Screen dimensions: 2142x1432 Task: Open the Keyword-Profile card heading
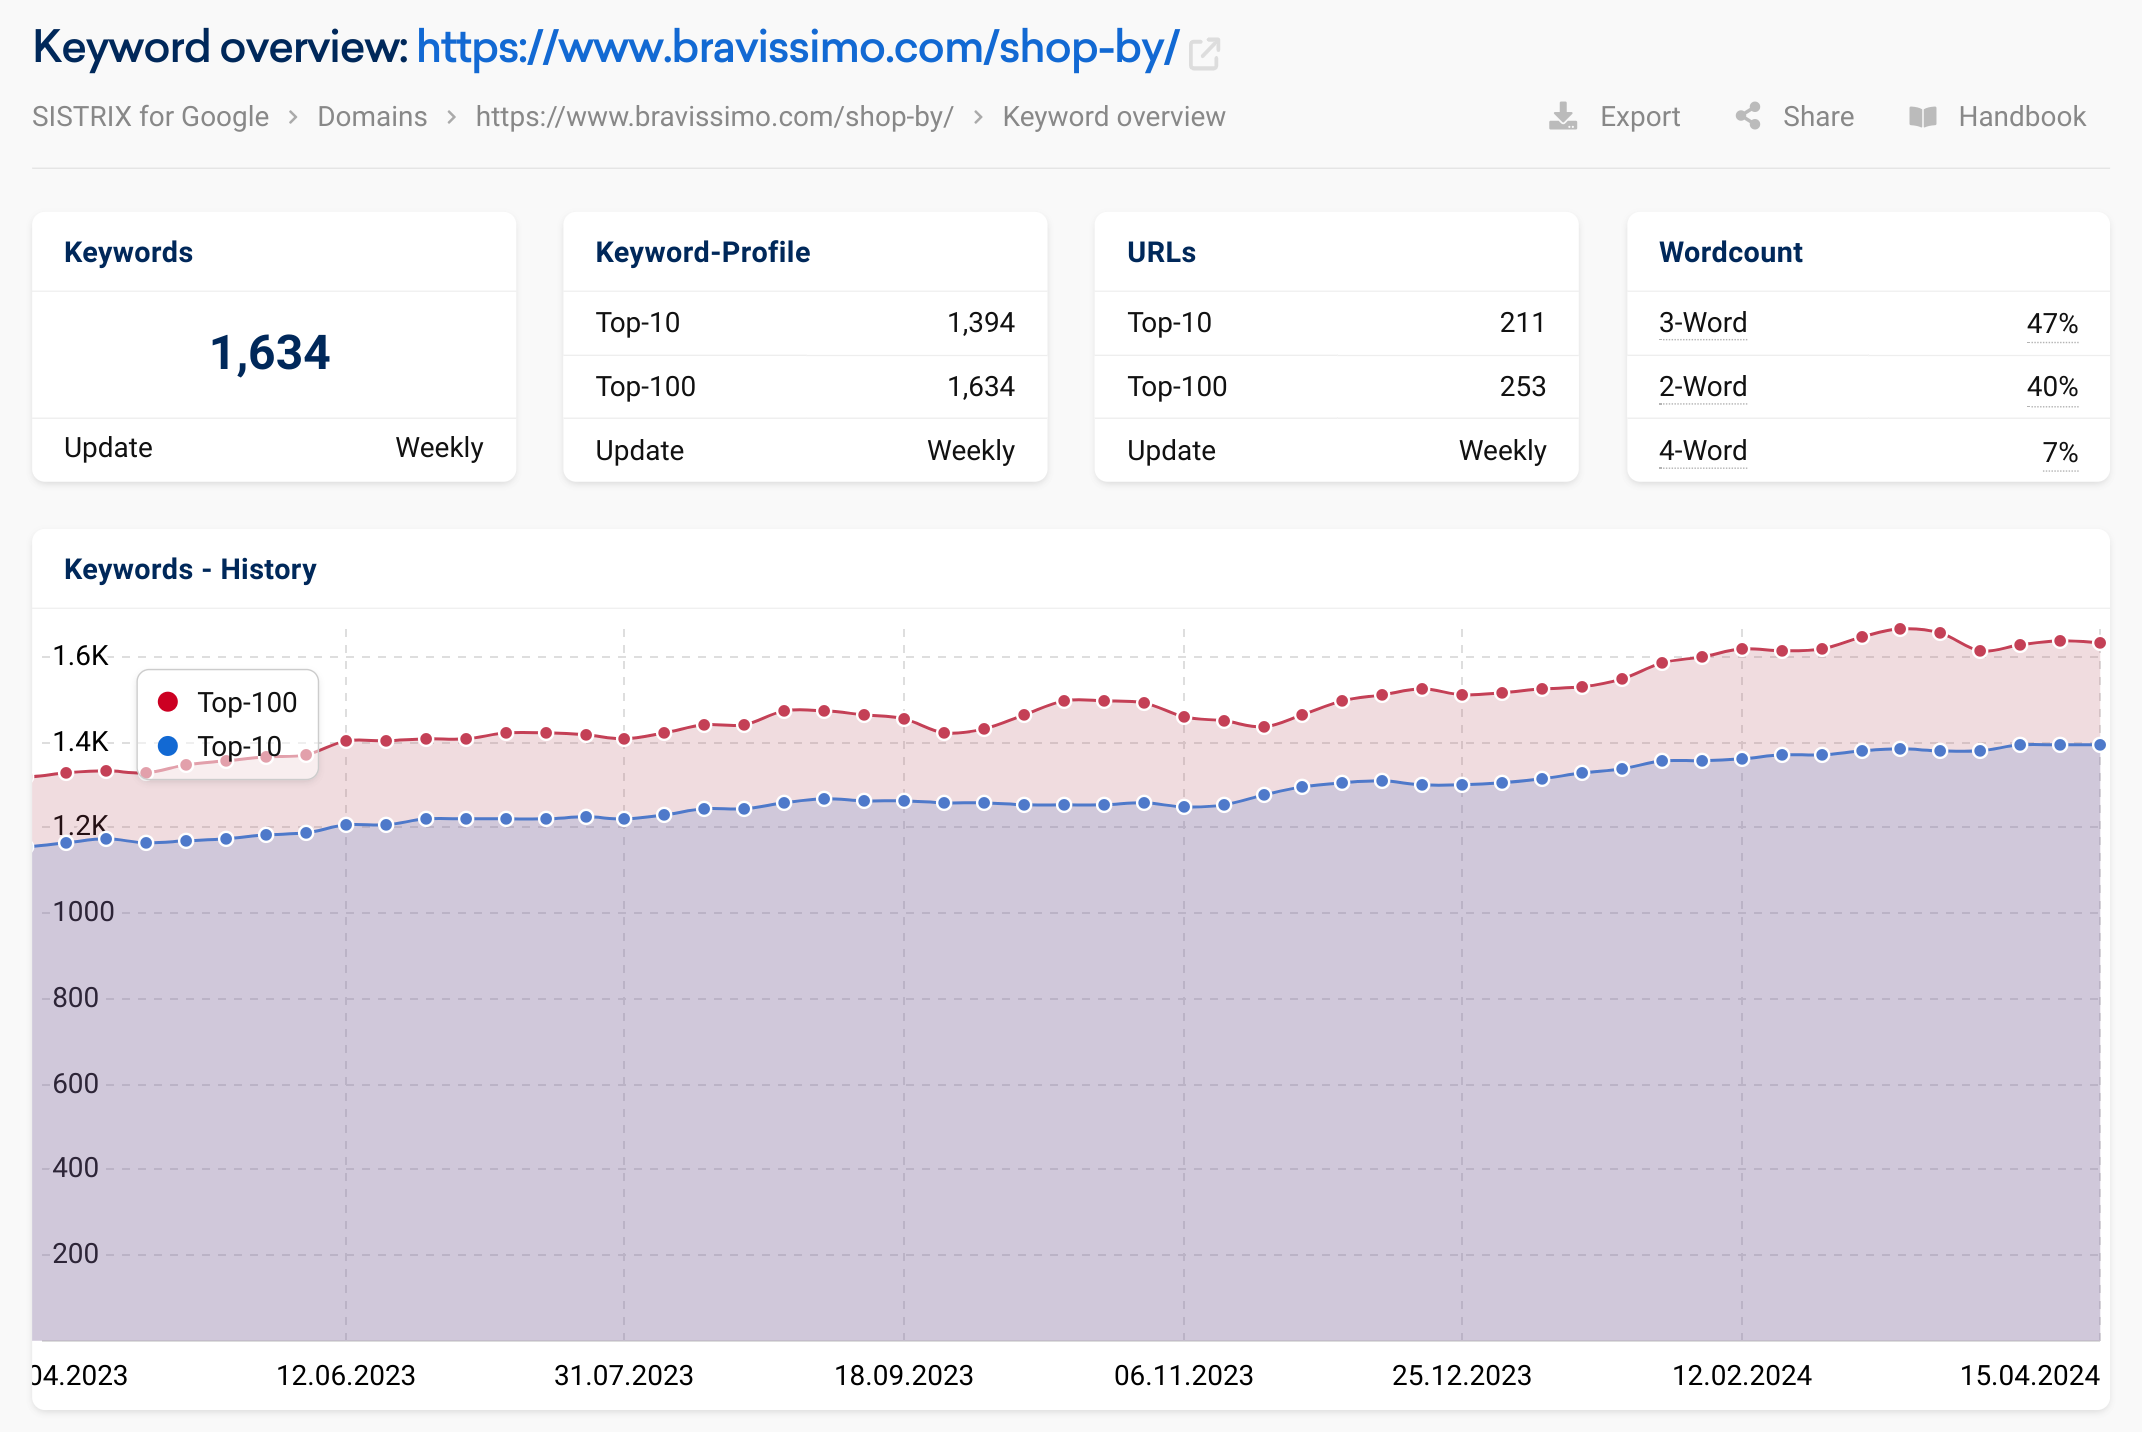702,252
